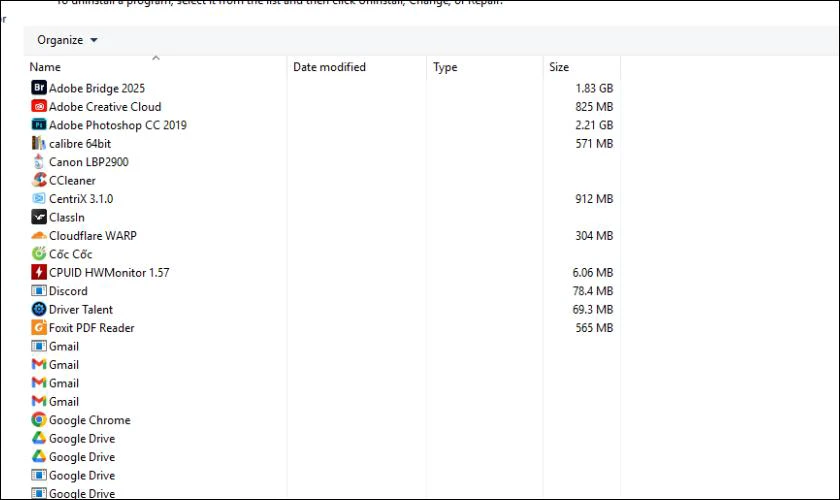
Task: Select the CPUID HWMonitor 1.57 icon
Action: [39, 272]
